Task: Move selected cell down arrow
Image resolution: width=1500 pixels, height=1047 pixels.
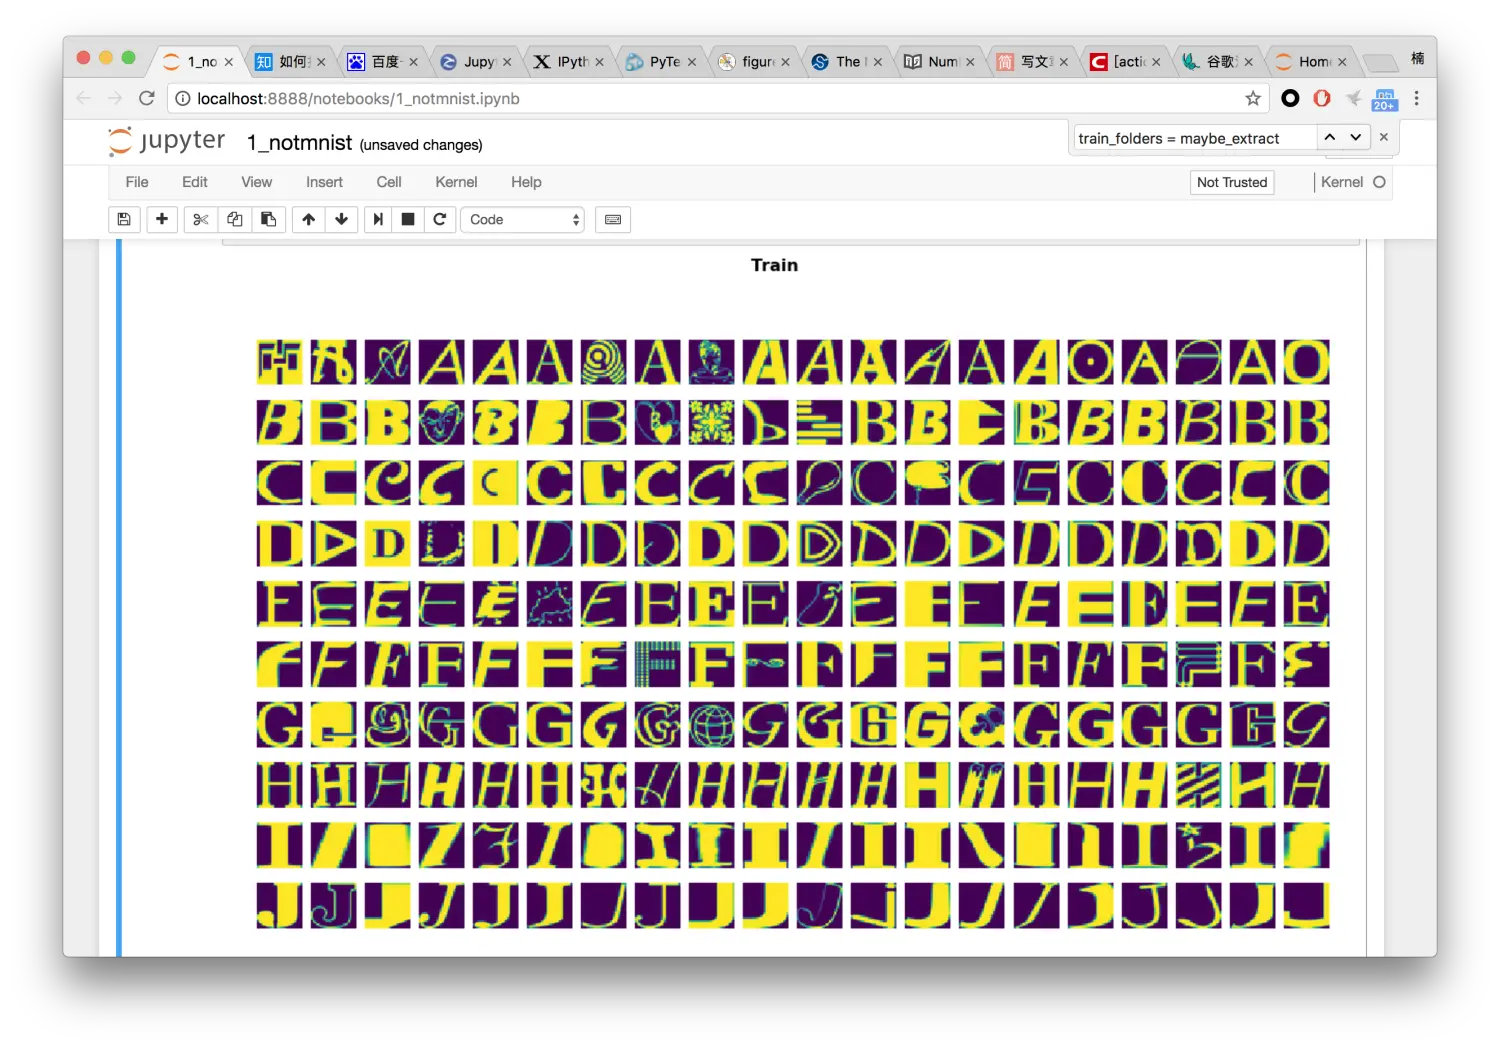Action: click(342, 220)
